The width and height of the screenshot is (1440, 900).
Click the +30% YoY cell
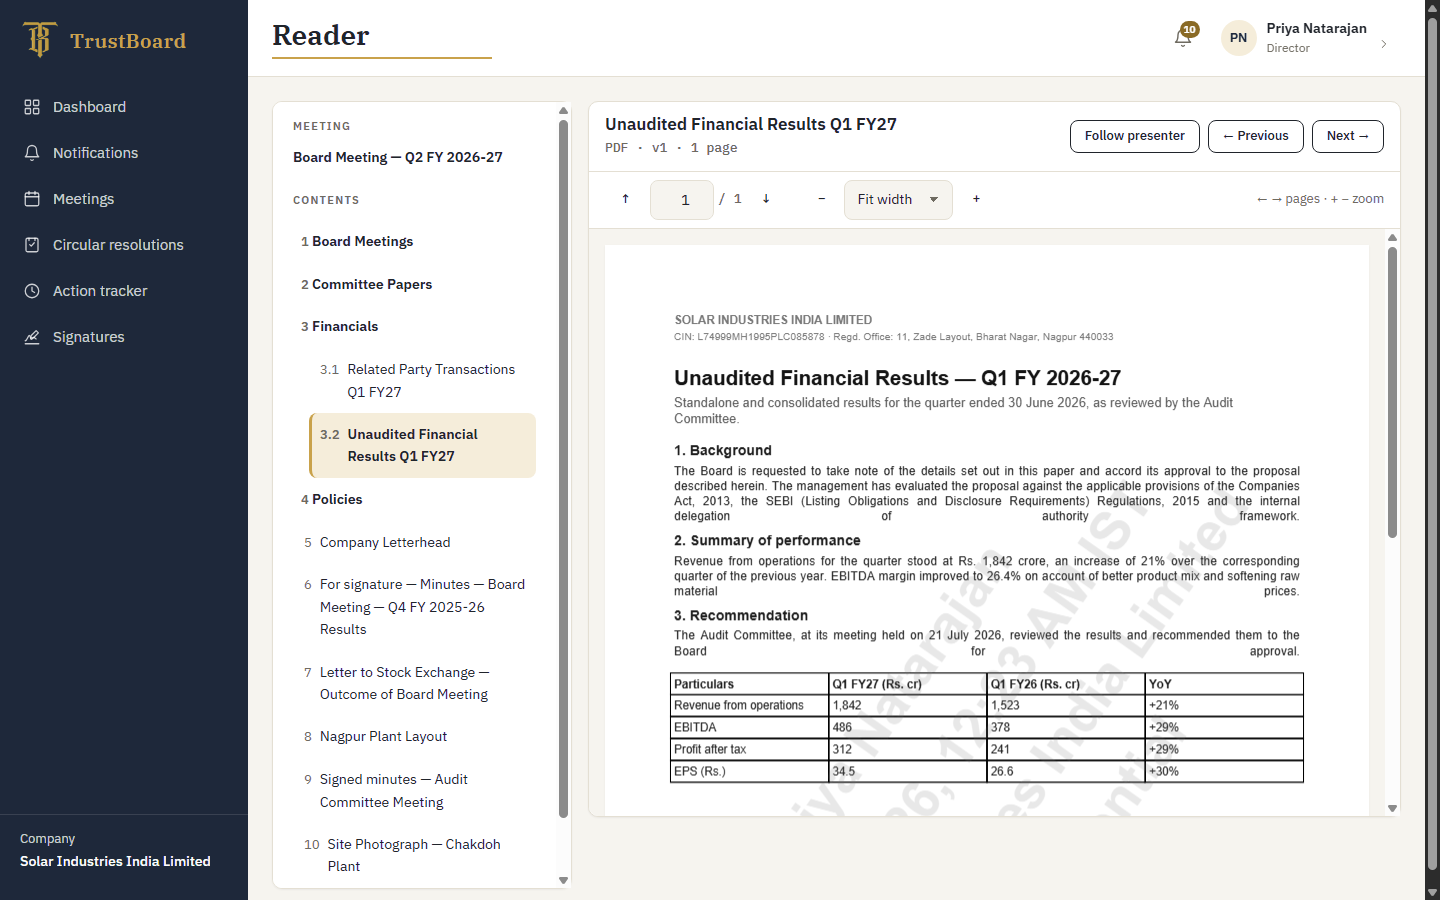(1164, 771)
